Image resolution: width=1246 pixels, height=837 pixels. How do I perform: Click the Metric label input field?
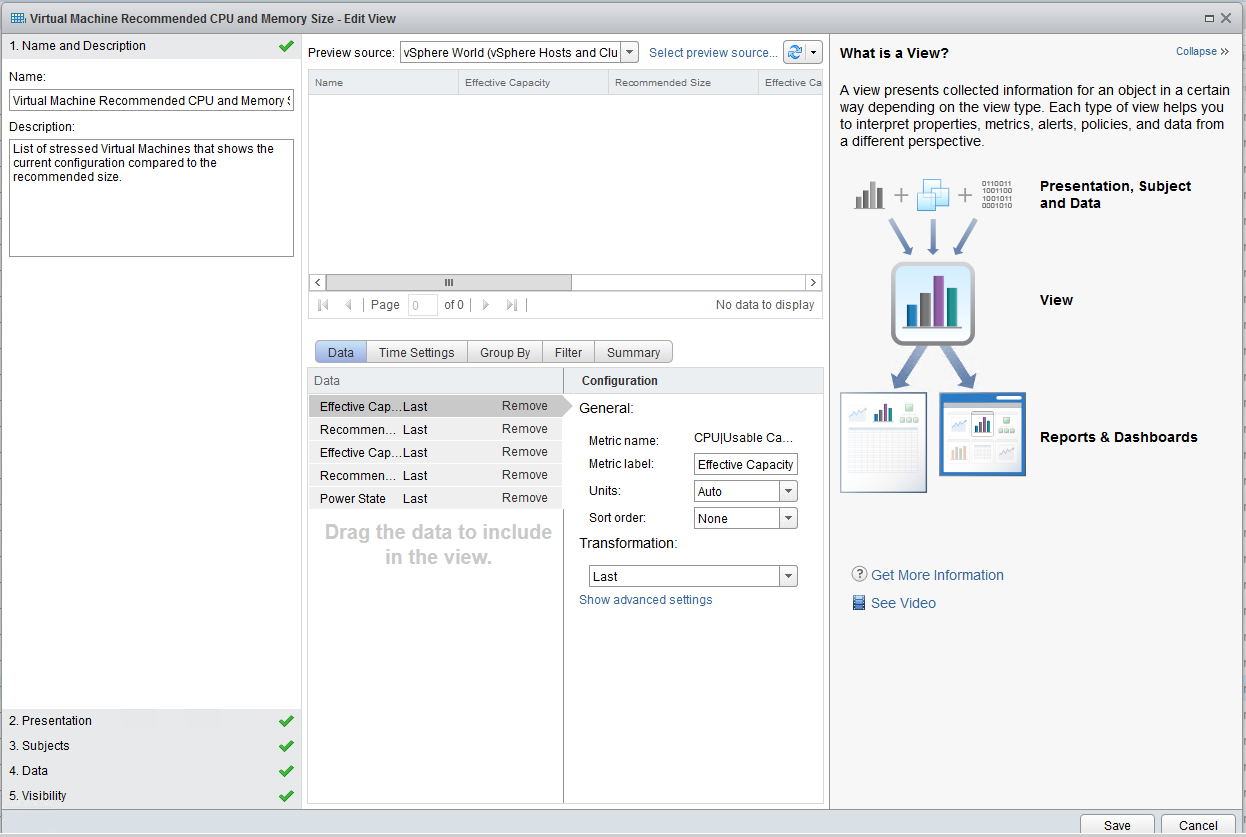[746, 464]
